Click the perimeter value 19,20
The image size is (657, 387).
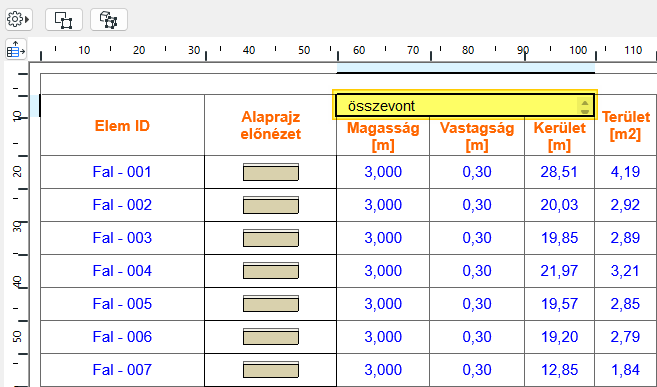[559, 337]
